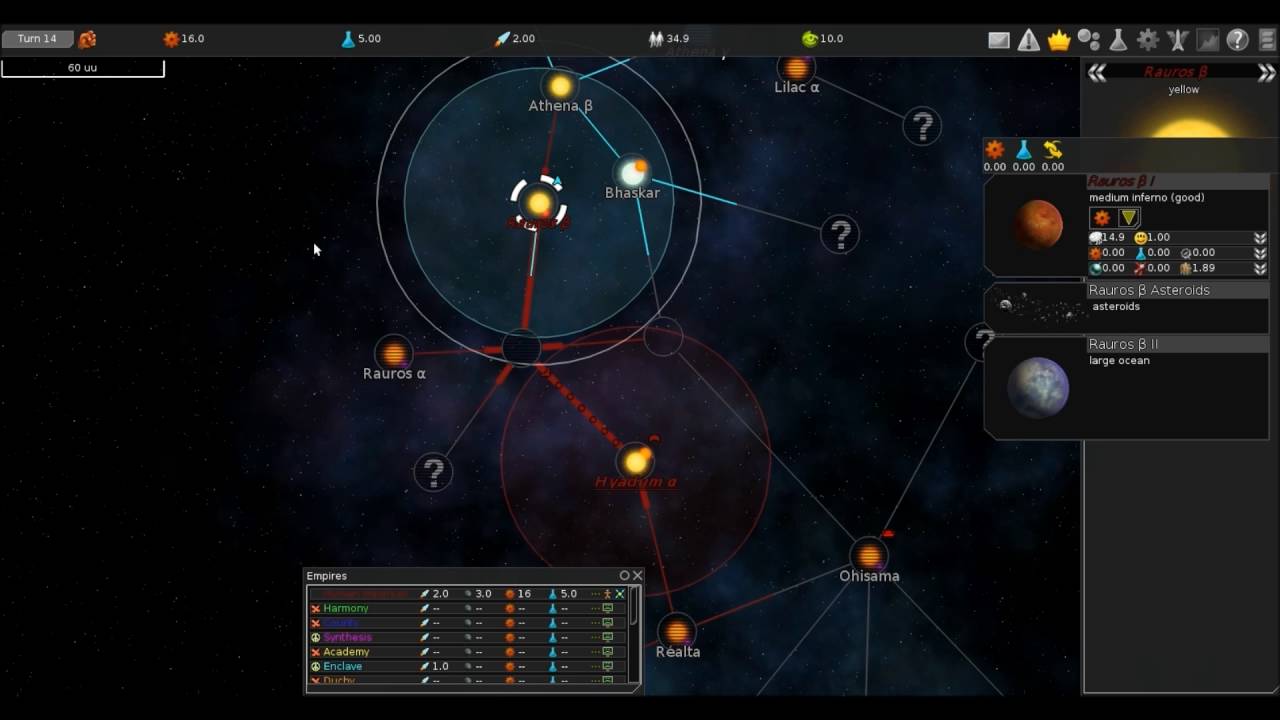The height and width of the screenshot is (720, 1280).
Task: Select the currently highlighted Rauros β star
Action: (539, 203)
